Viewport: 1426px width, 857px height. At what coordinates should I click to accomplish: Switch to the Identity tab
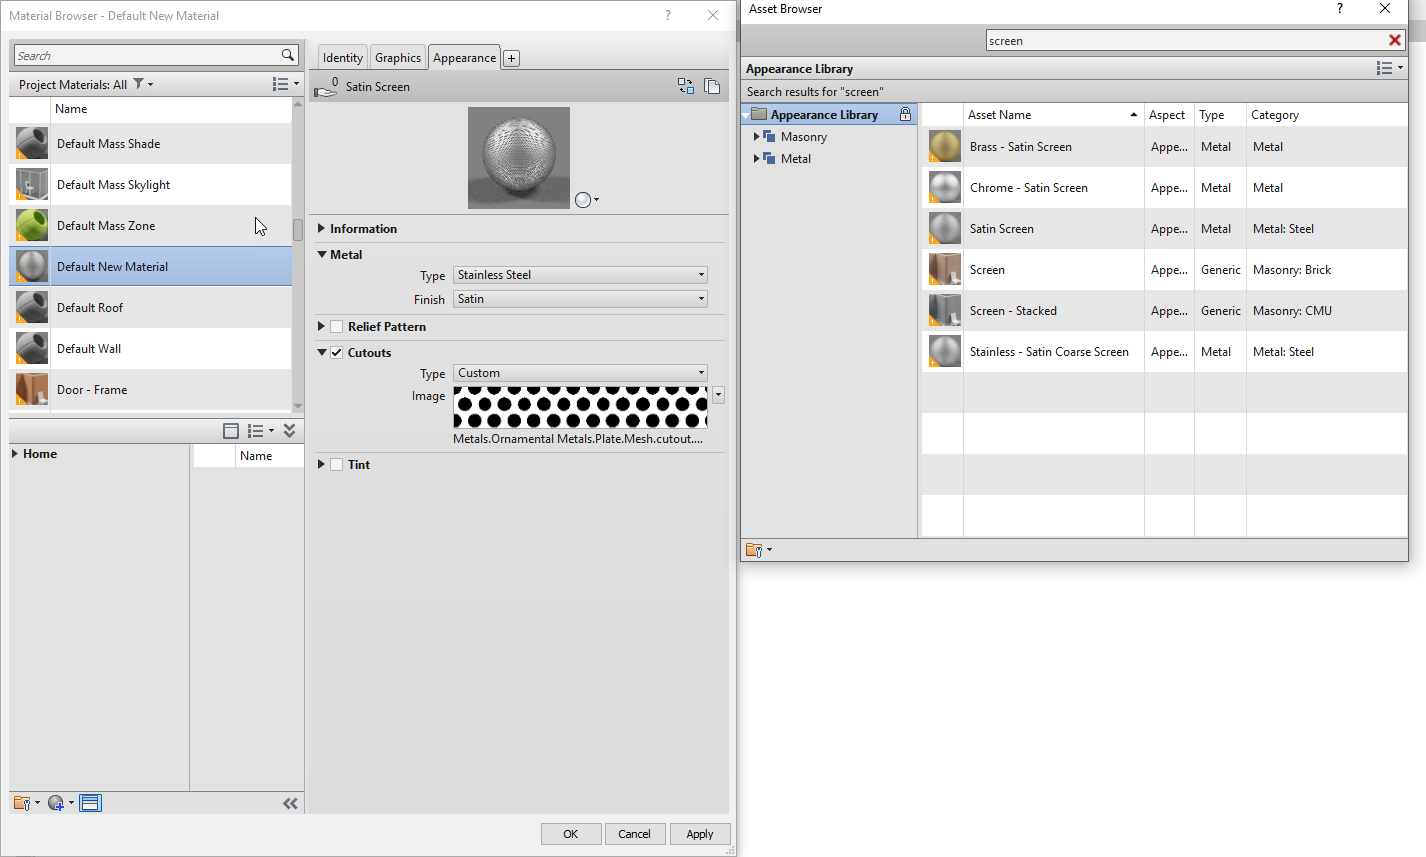(x=343, y=58)
